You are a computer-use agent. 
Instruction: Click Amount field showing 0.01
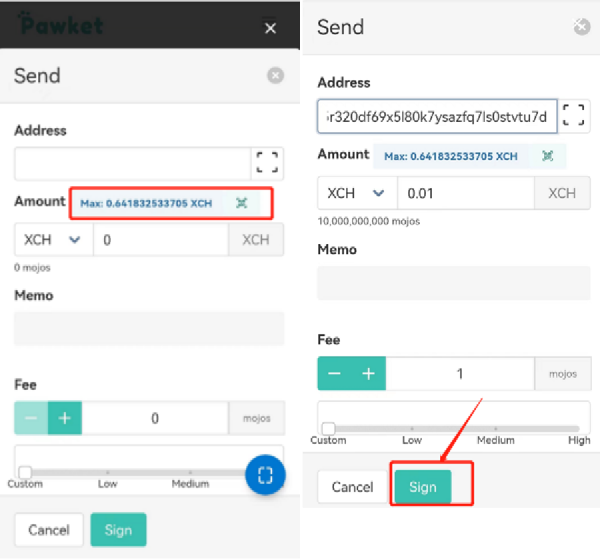click(465, 193)
